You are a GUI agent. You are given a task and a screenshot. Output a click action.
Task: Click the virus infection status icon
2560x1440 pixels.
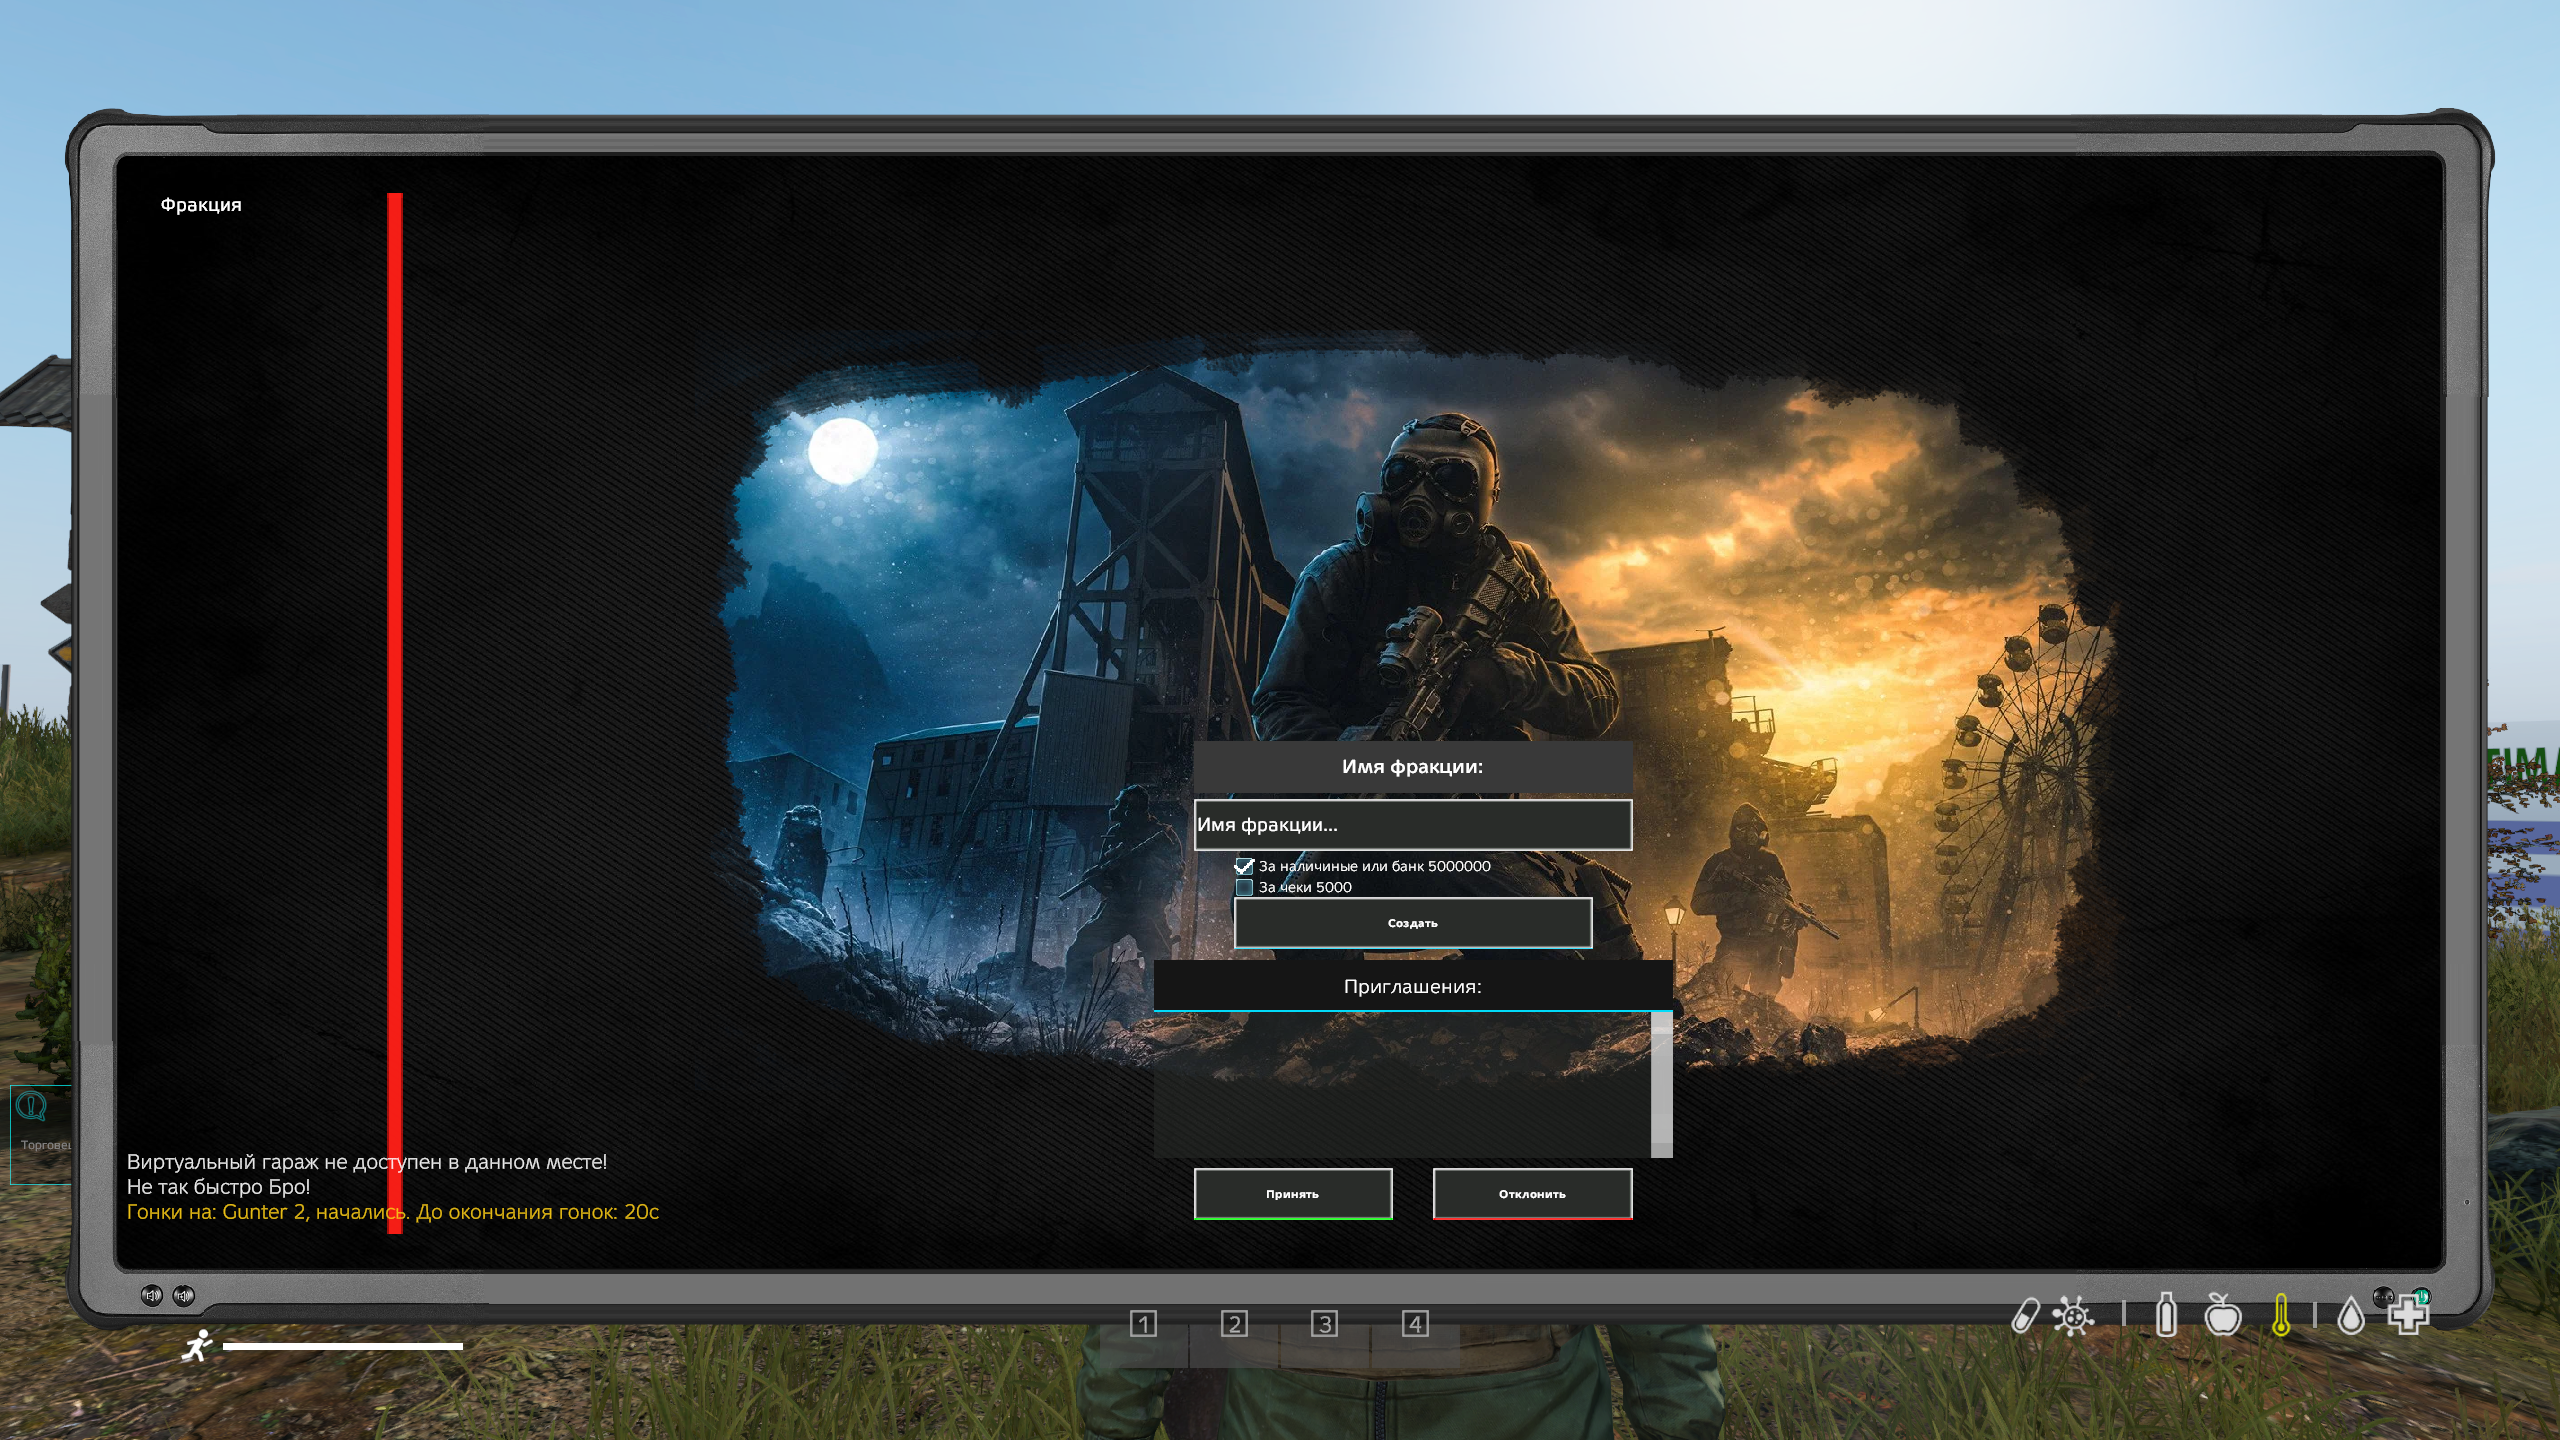coord(2073,1315)
